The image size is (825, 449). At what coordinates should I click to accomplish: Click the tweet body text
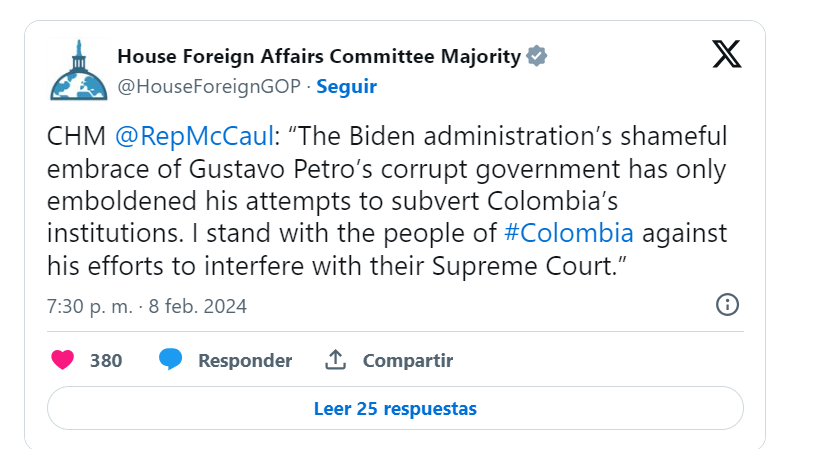(387, 201)
